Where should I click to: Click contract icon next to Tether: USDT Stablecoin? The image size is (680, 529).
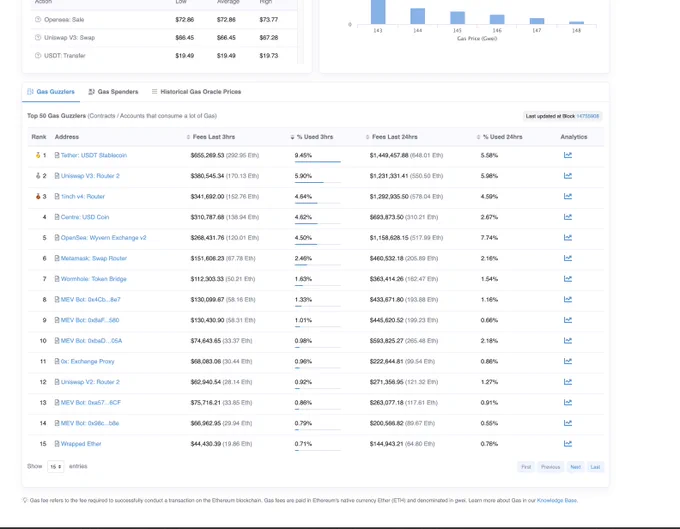pyautogui.click(x=57, y=155)
